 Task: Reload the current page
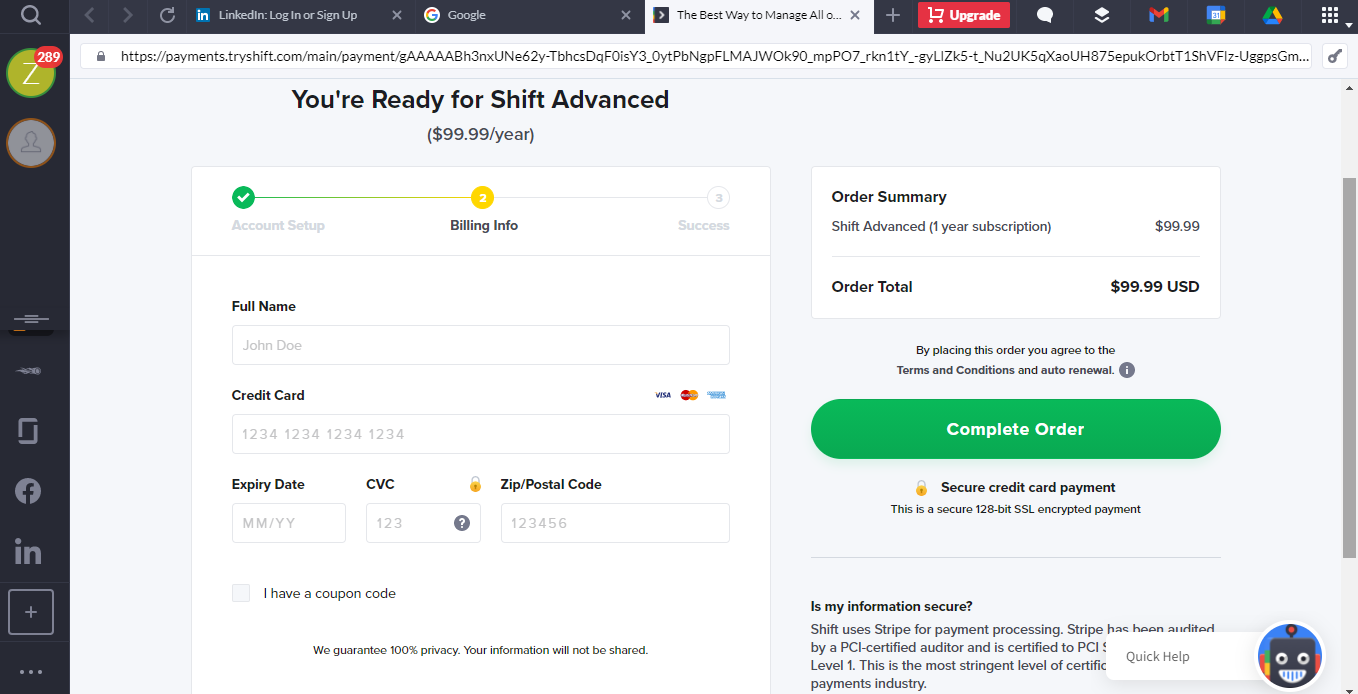(167, 15)
